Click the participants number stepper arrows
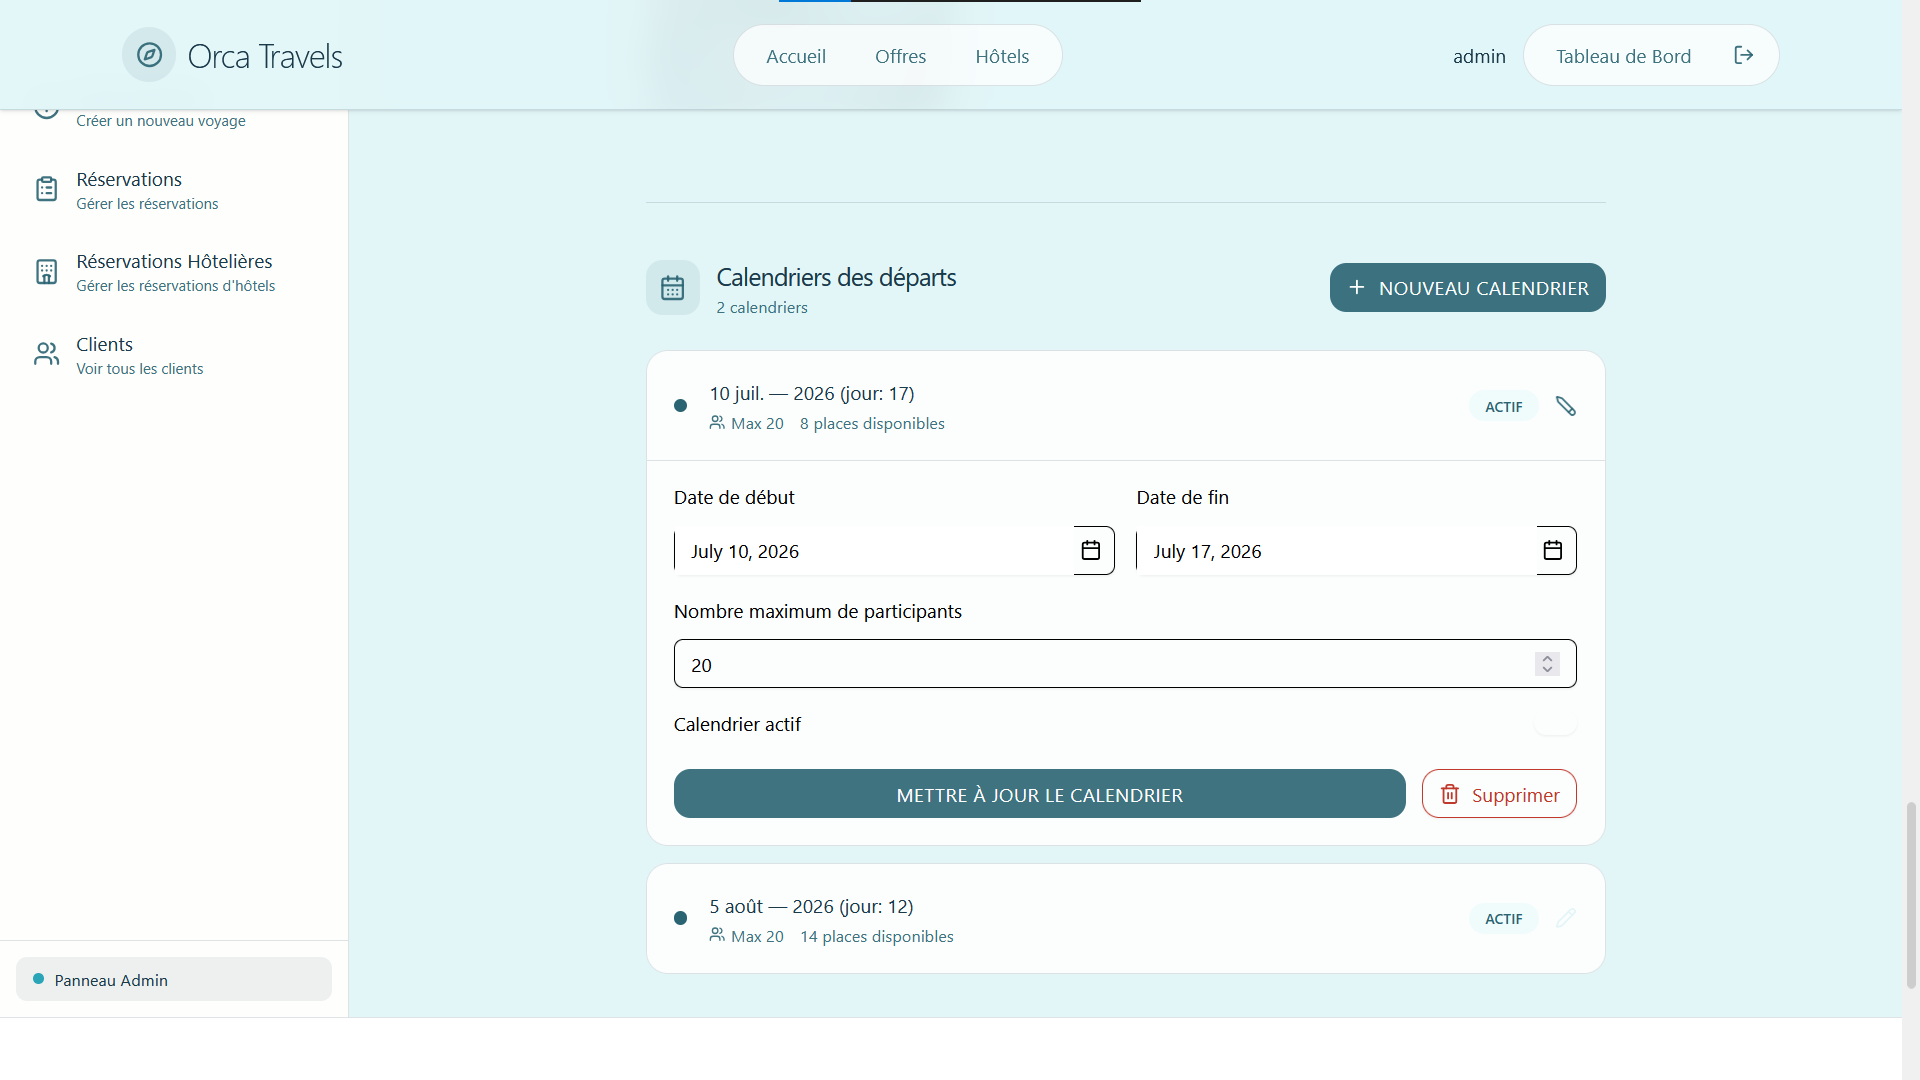Image resolution: width=1920 pixels, height=1080 pixels. coord(1547,664)
